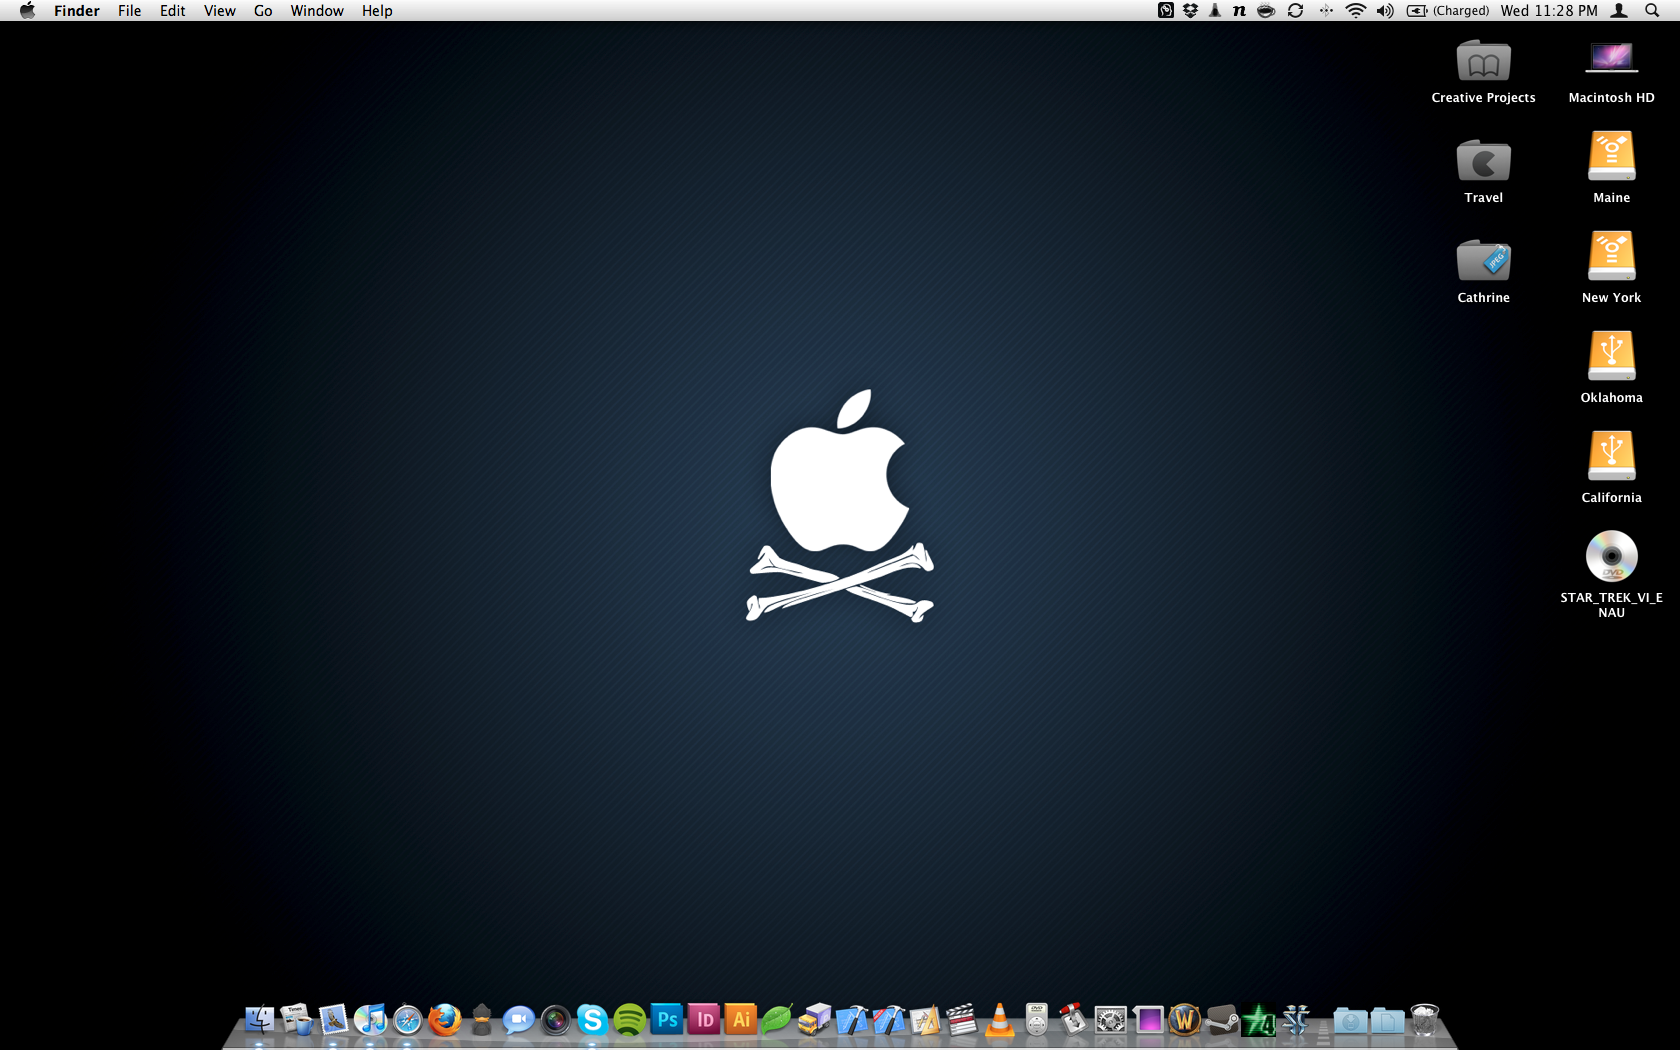Launch Photo Booth camera lens icon
This screenshot has width=1680, height=1050.
coord(555,1020)
